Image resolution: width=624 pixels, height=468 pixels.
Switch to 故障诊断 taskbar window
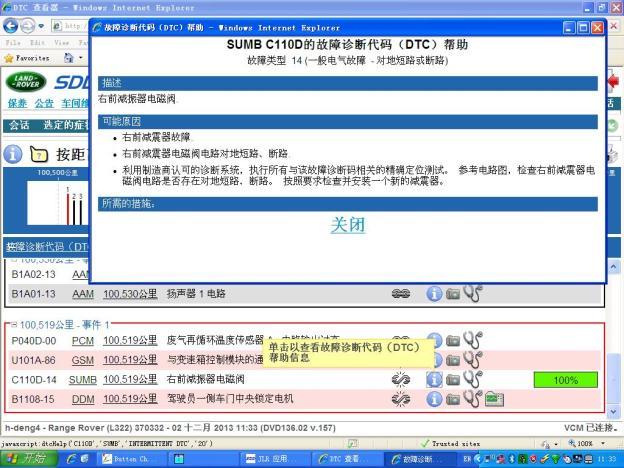[x=419, y=459]
